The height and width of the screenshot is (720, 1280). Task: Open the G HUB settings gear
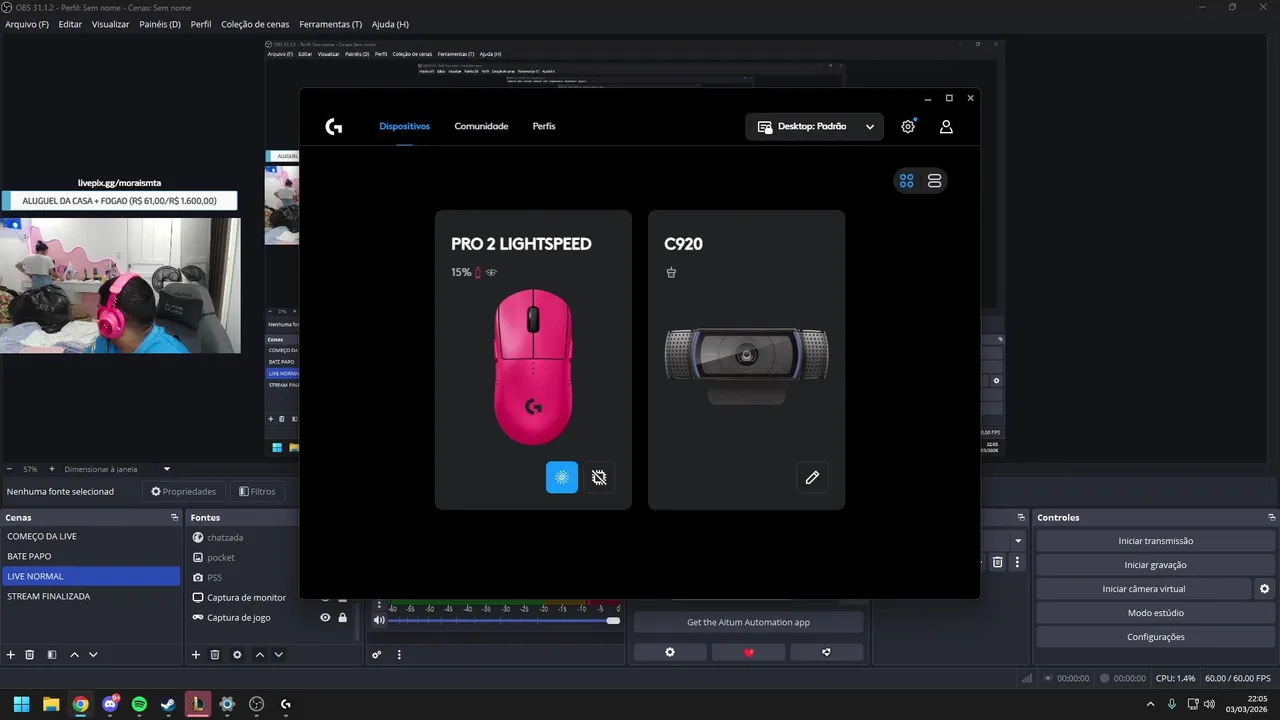tap(908, 127)
